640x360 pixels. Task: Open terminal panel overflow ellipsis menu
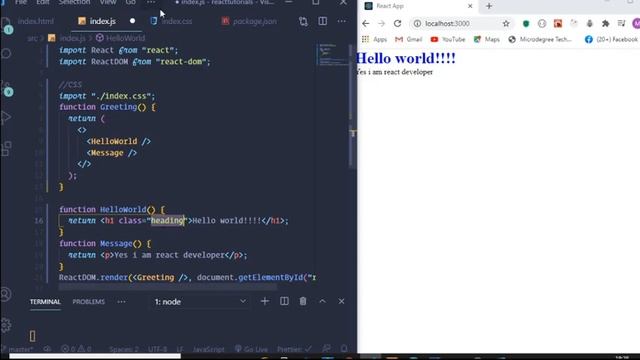click(x=121, y=302)
